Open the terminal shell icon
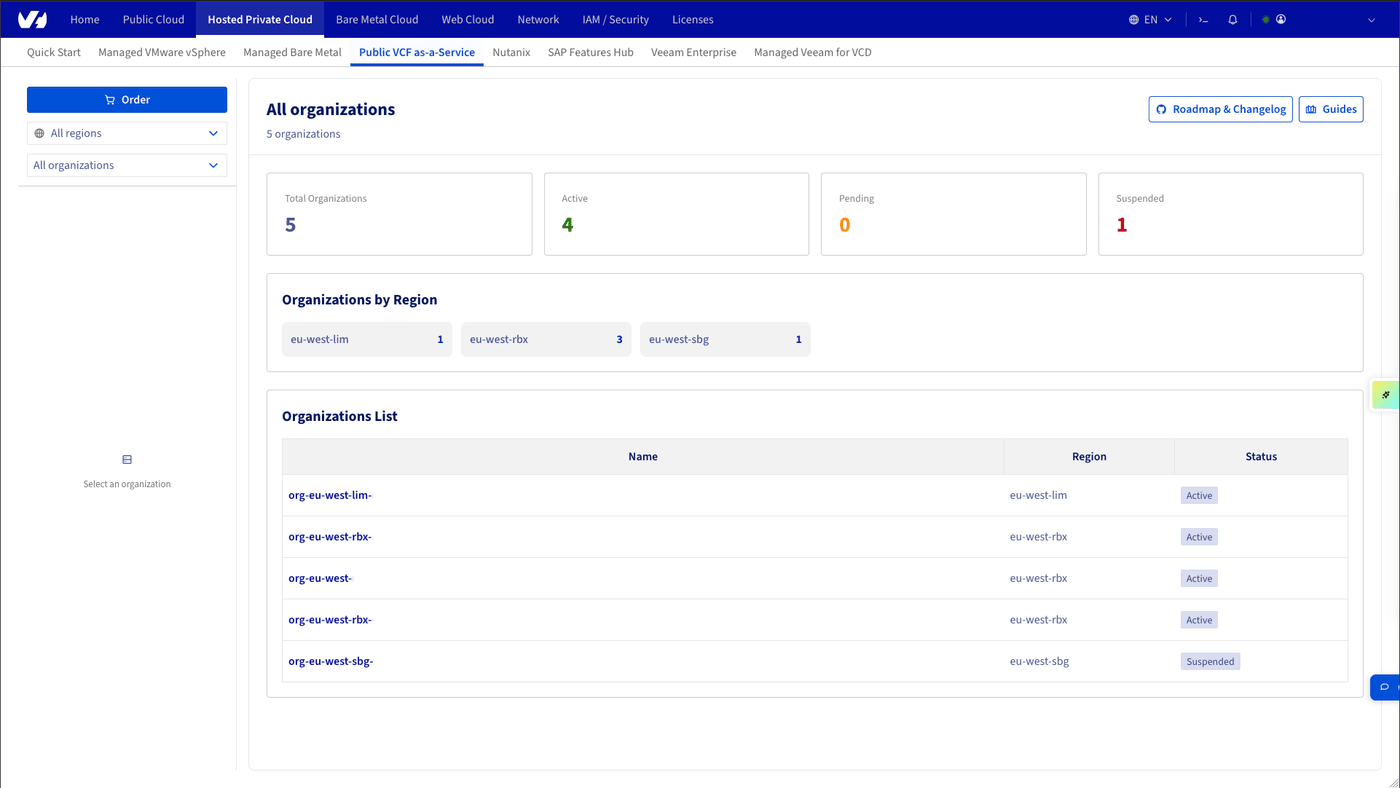Viewport: 1400px width, 788px height. pos(1203,19)
